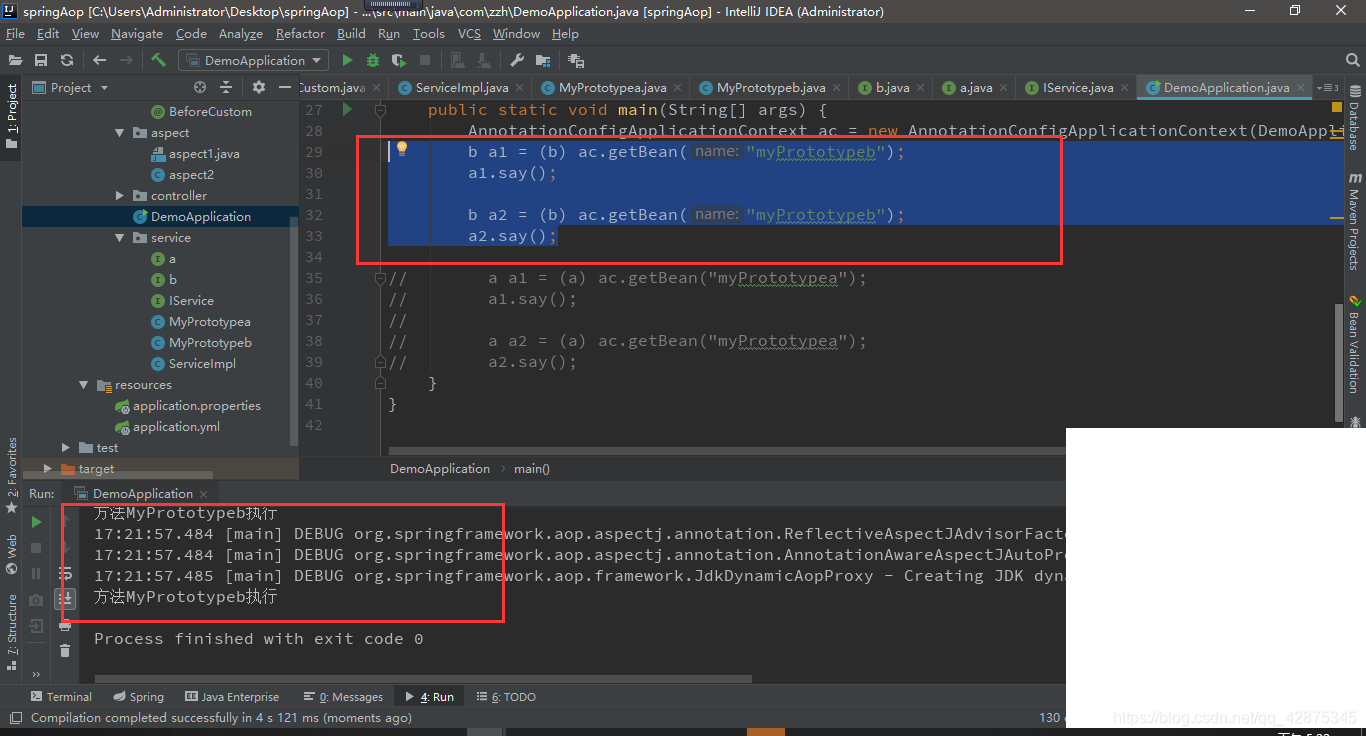Screen dimensions: 1366x736
Task: Click the tool windows toggle in the status bar corner
Action: (x=14, y=718)
